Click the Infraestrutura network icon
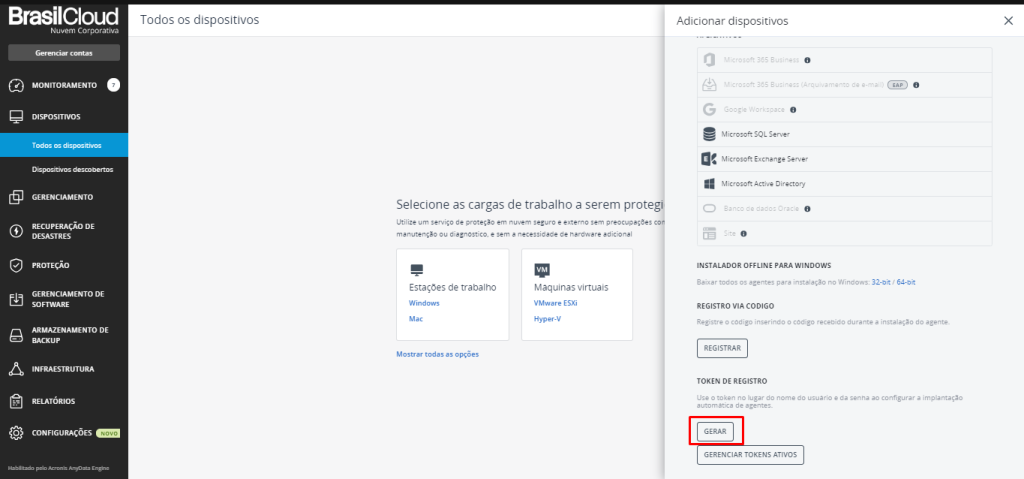Viewport: 1024px width, 479px height. (x=16, y=369)
